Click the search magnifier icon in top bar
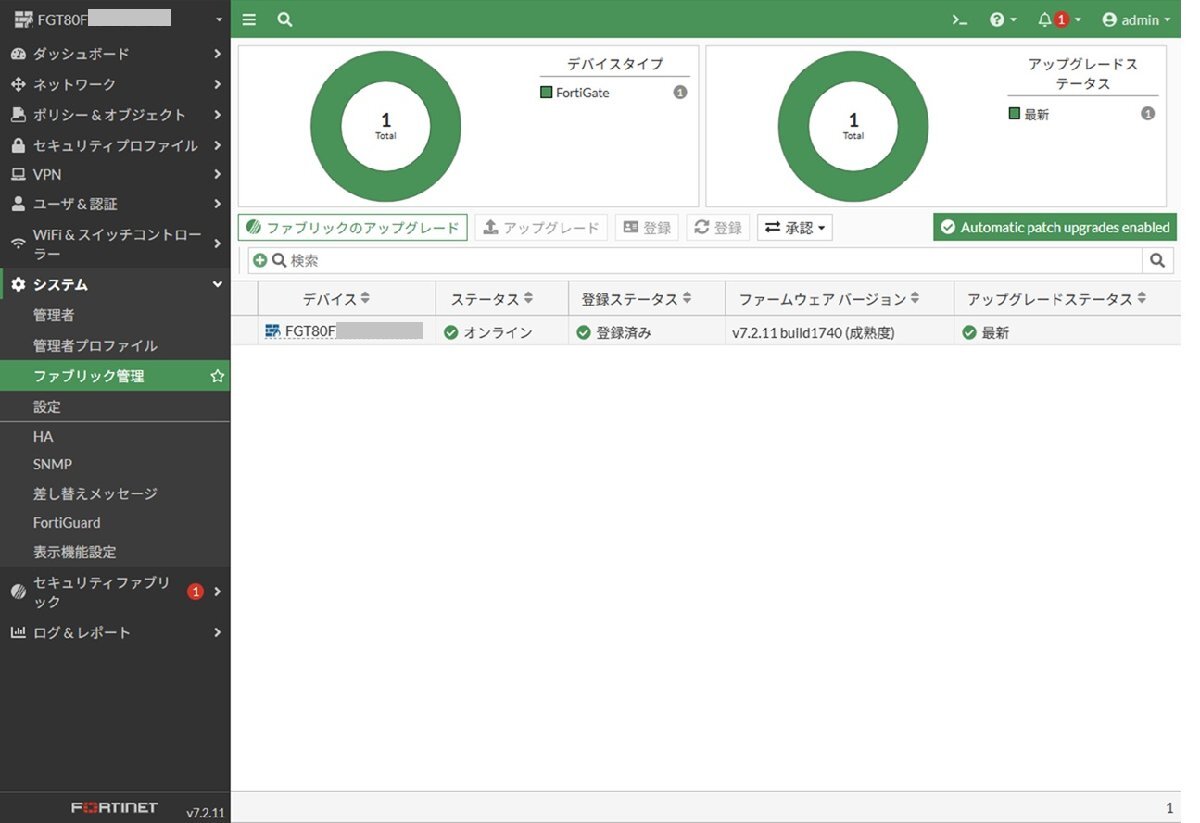This screenshot has width=1200, height=823. (285, 20)
